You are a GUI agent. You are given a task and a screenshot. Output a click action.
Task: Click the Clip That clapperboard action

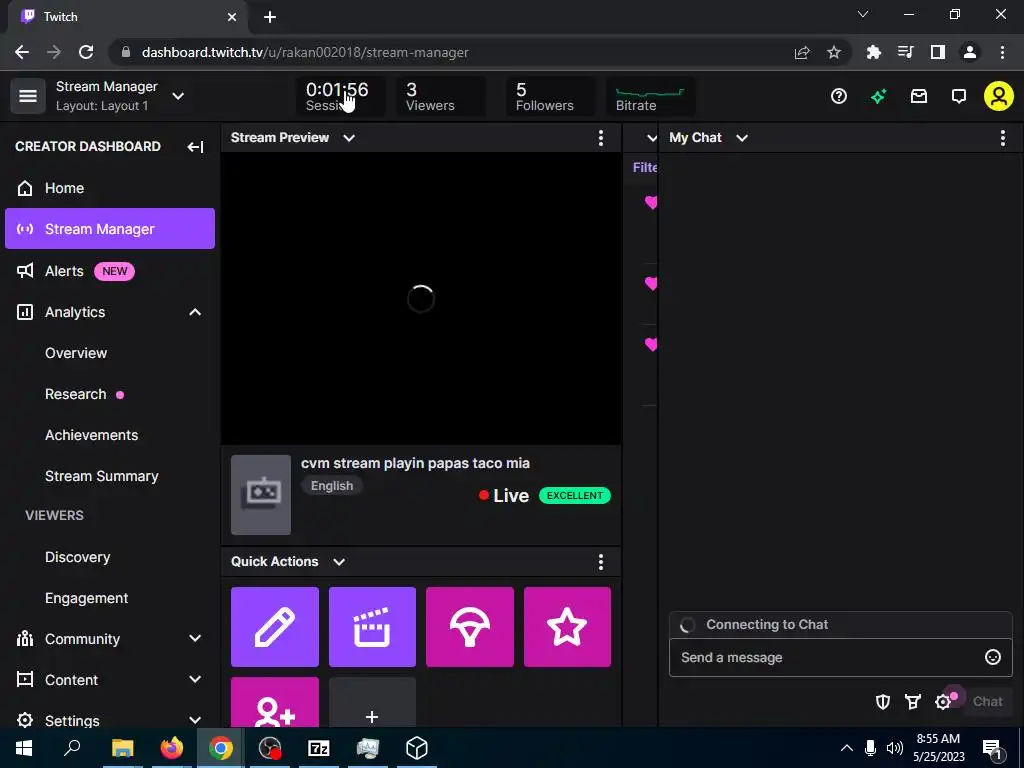(372, 627)
